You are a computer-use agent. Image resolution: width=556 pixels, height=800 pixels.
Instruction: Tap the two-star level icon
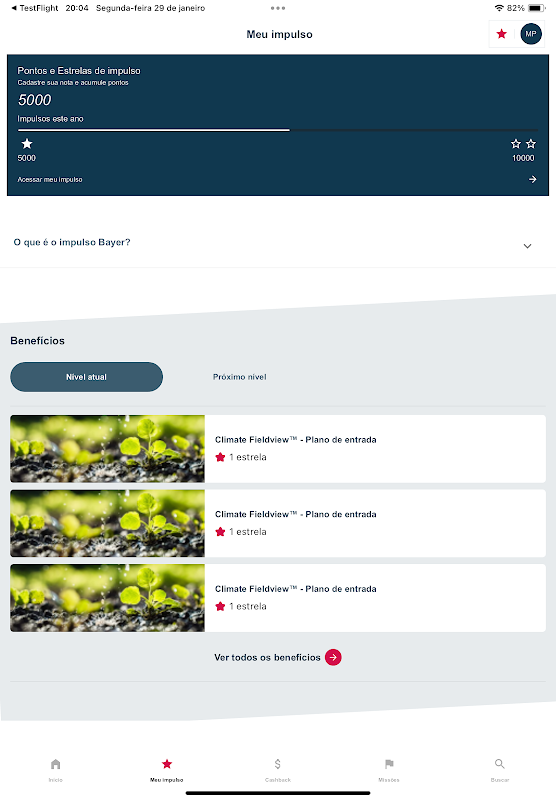pos(523,143)
